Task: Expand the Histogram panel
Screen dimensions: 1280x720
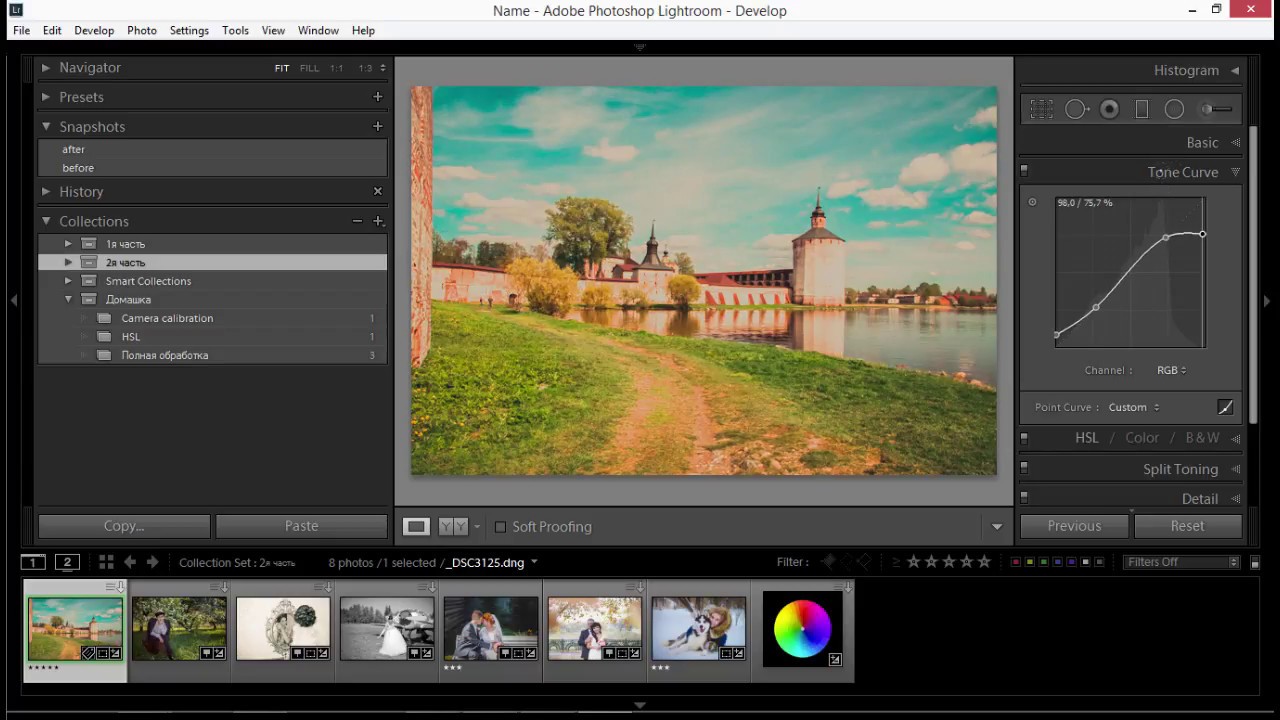Action: coord(1235,70)
